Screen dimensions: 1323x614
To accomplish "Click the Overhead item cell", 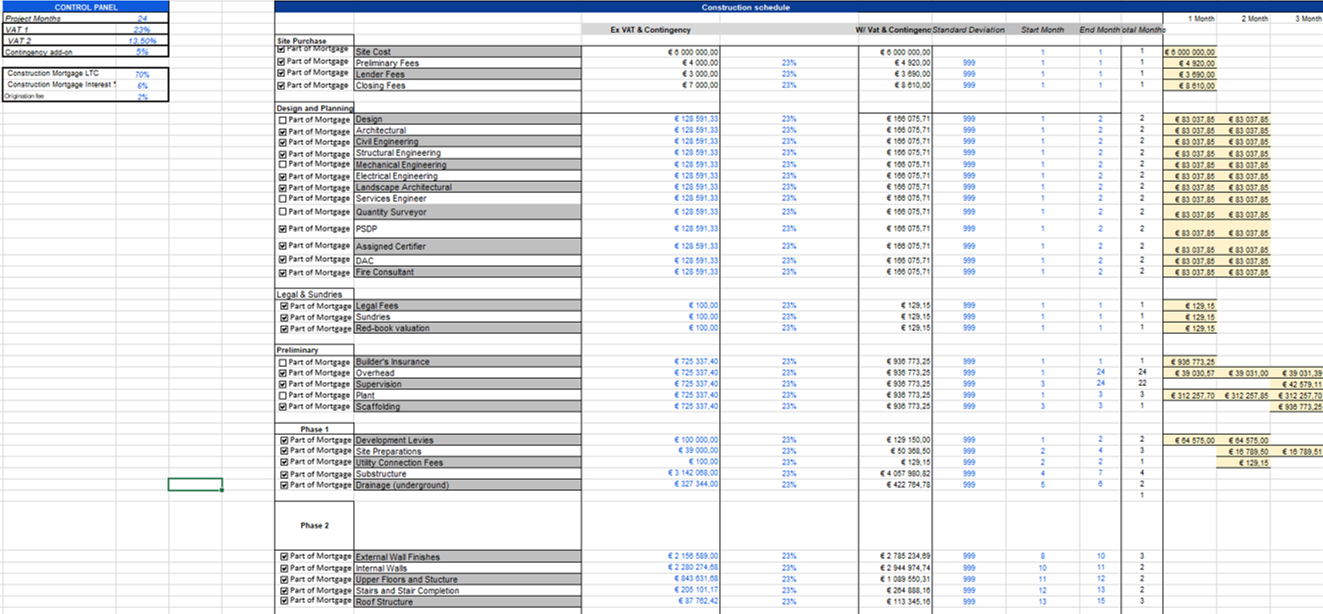I will 467,373.
